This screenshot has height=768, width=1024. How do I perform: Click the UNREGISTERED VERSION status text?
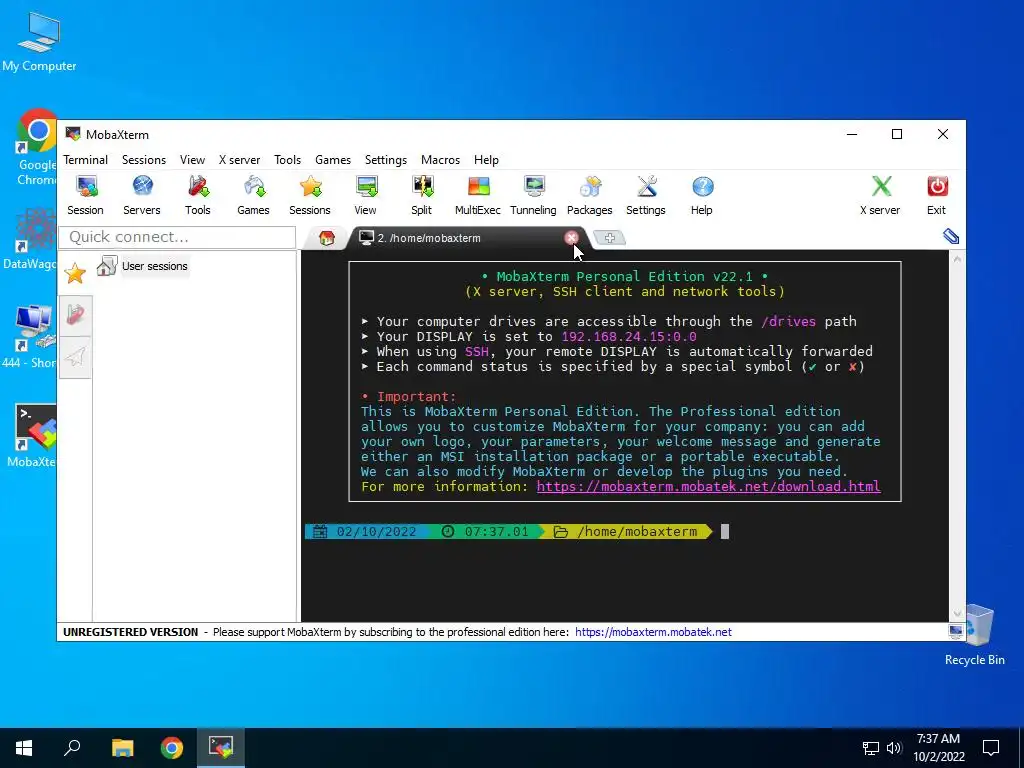pyautogui.click(x=131, y=632)
